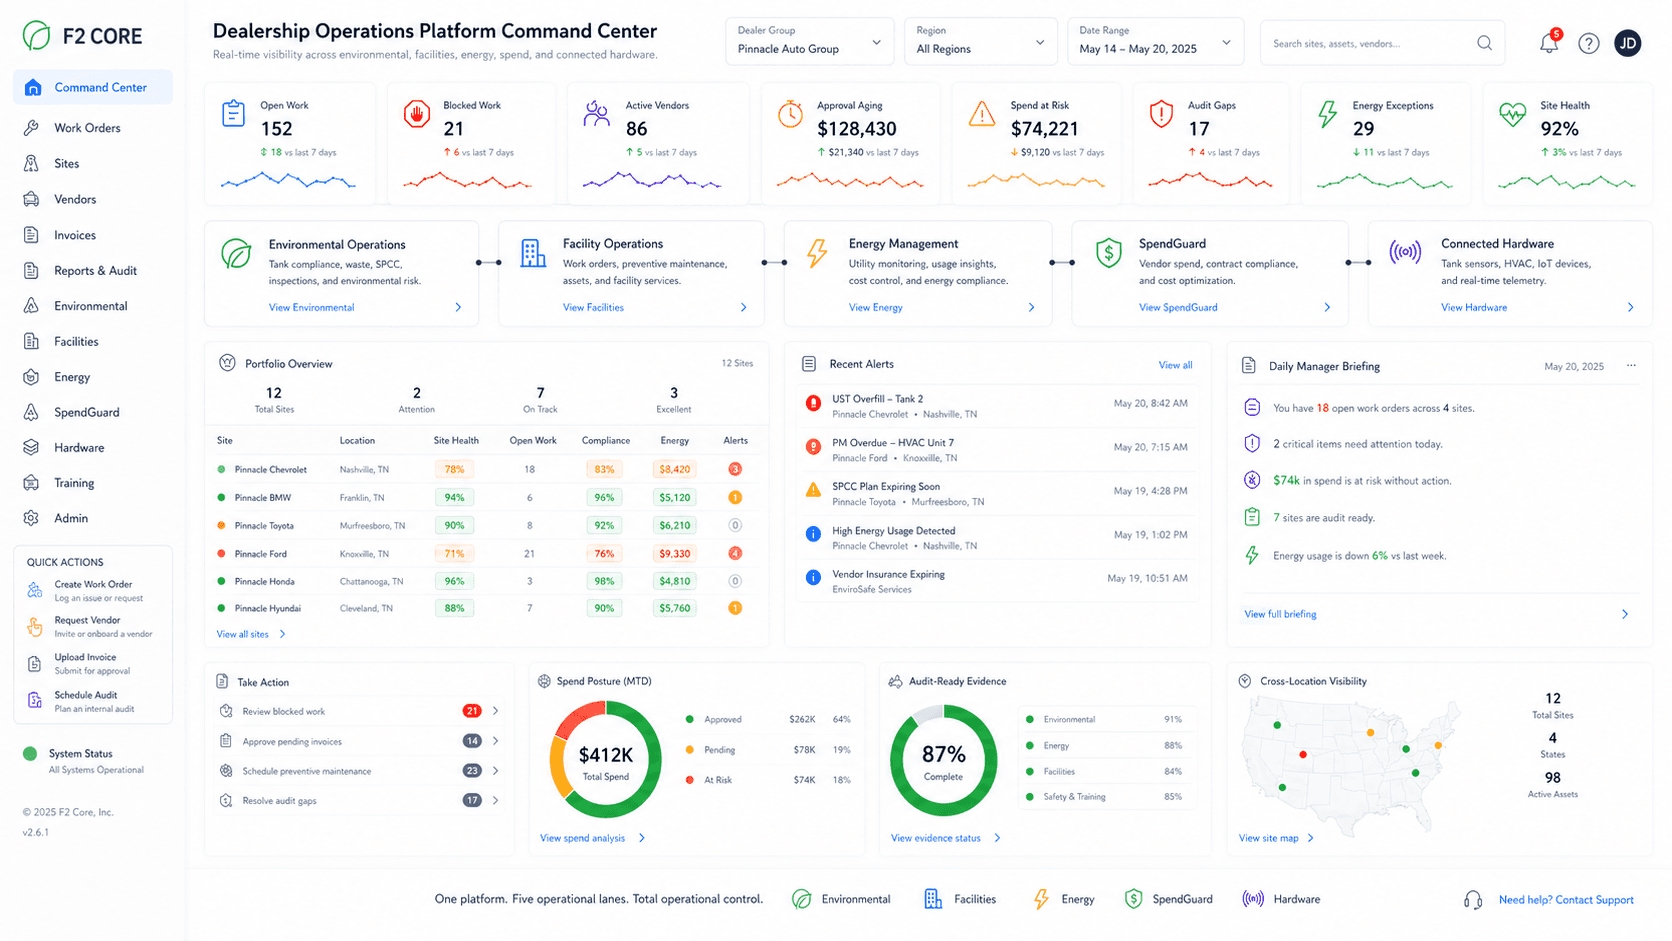Expand the Resolve audit gaps chevron
This screenshot has width=1672, height=941.
[496, 800]
